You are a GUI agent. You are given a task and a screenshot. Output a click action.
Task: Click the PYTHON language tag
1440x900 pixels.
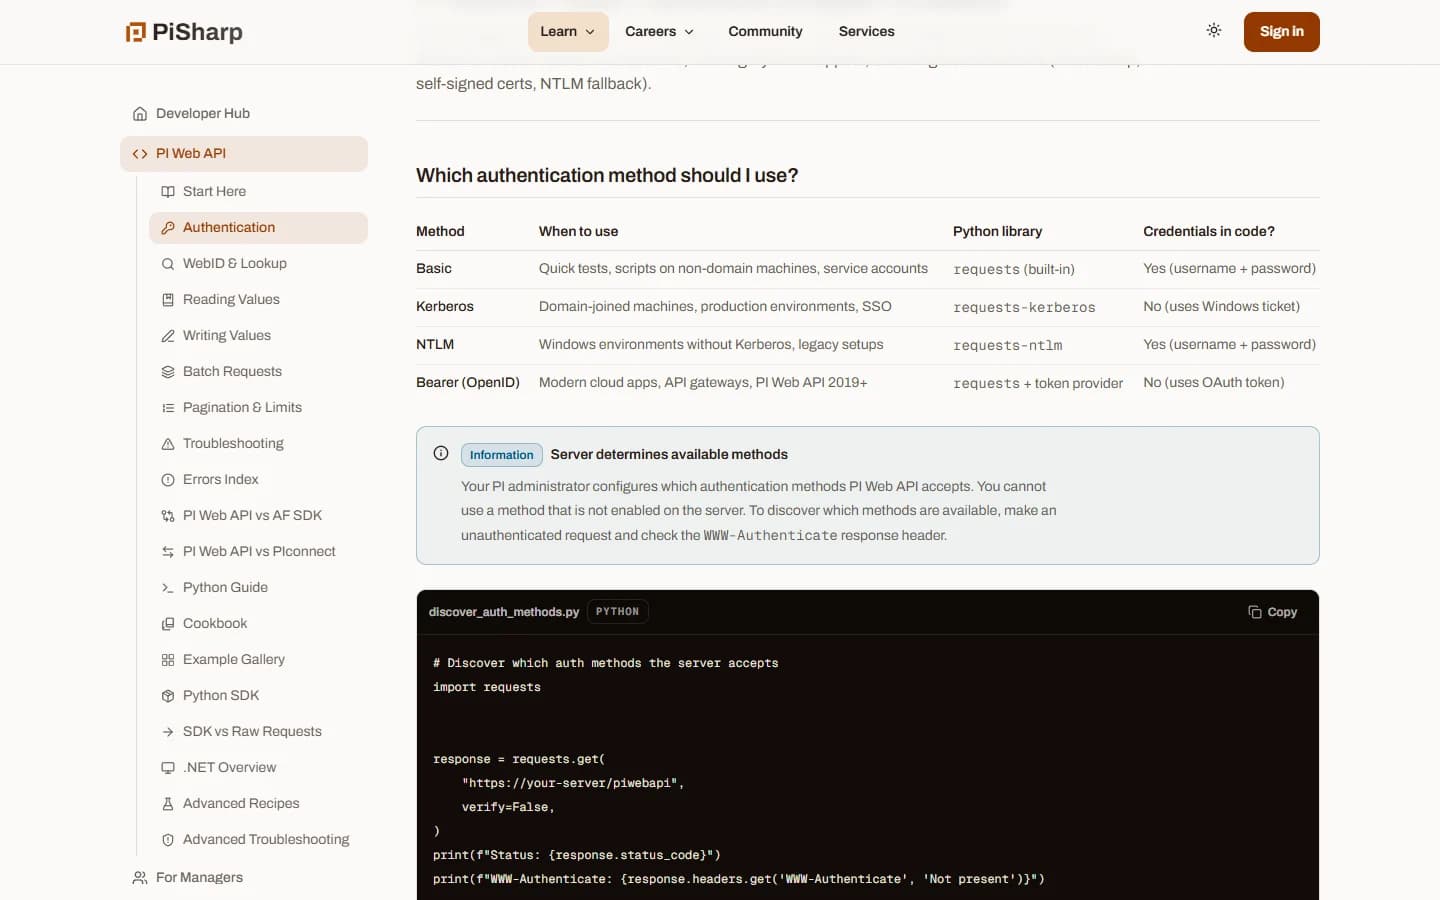[x=617, y=612]
